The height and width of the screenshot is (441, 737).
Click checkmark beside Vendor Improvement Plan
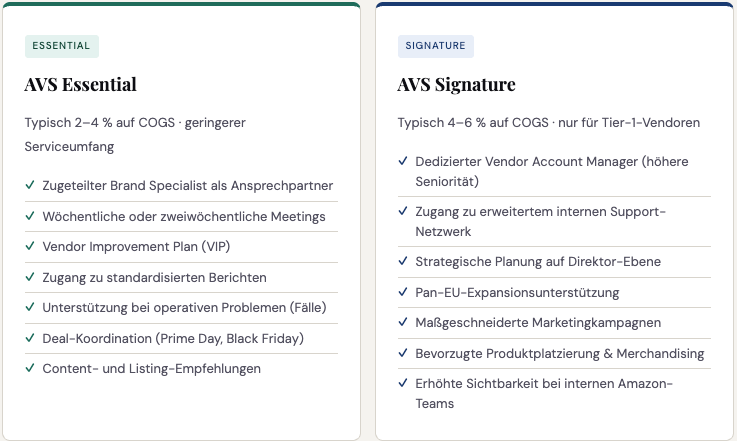[30, 246]
